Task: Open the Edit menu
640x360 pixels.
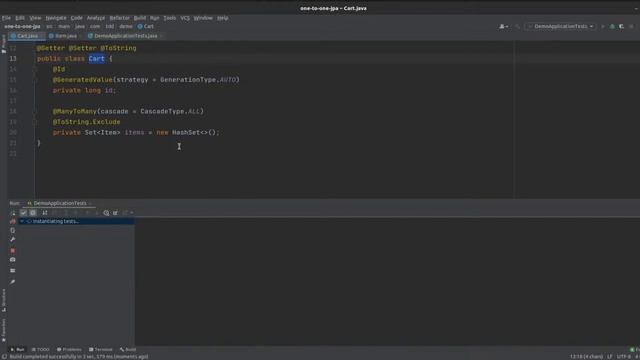Action: click(x=20, y=18)
